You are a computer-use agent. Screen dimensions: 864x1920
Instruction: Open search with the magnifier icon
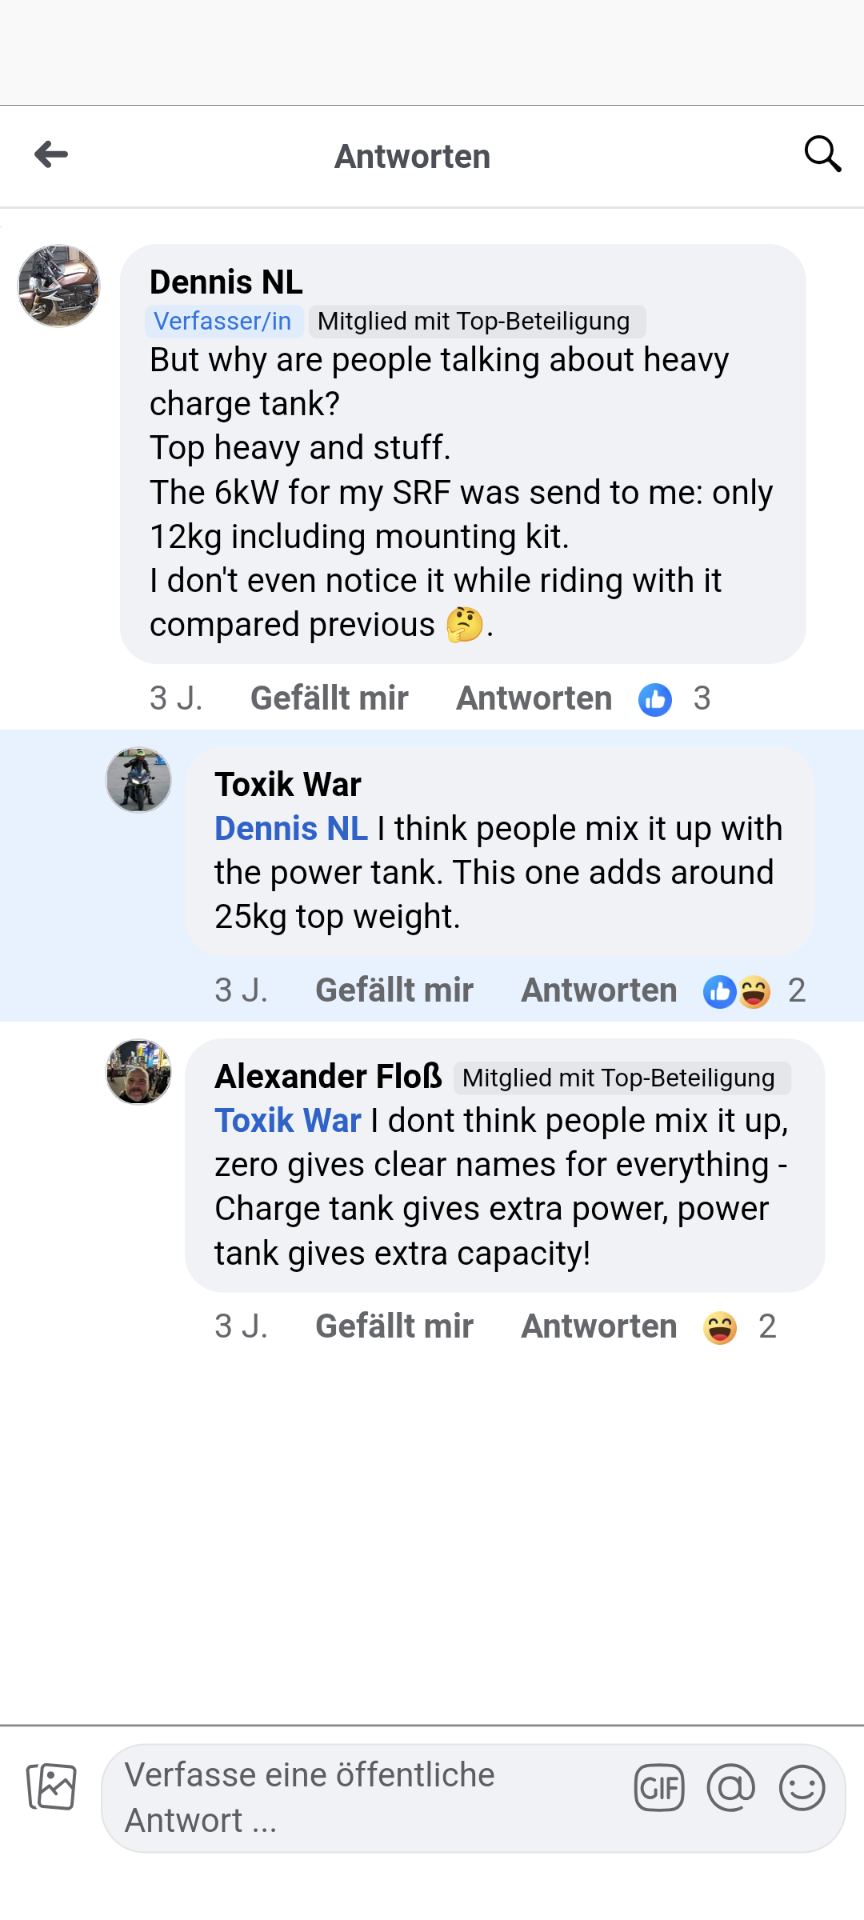[822, 154]
